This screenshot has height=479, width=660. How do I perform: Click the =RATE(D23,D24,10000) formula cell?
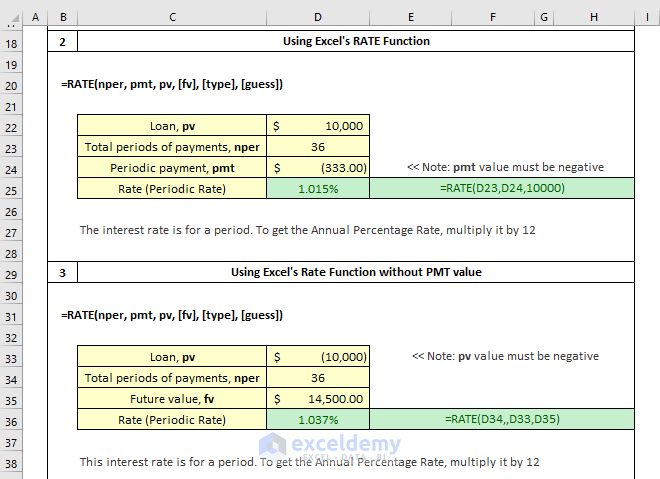click(502, 188)
